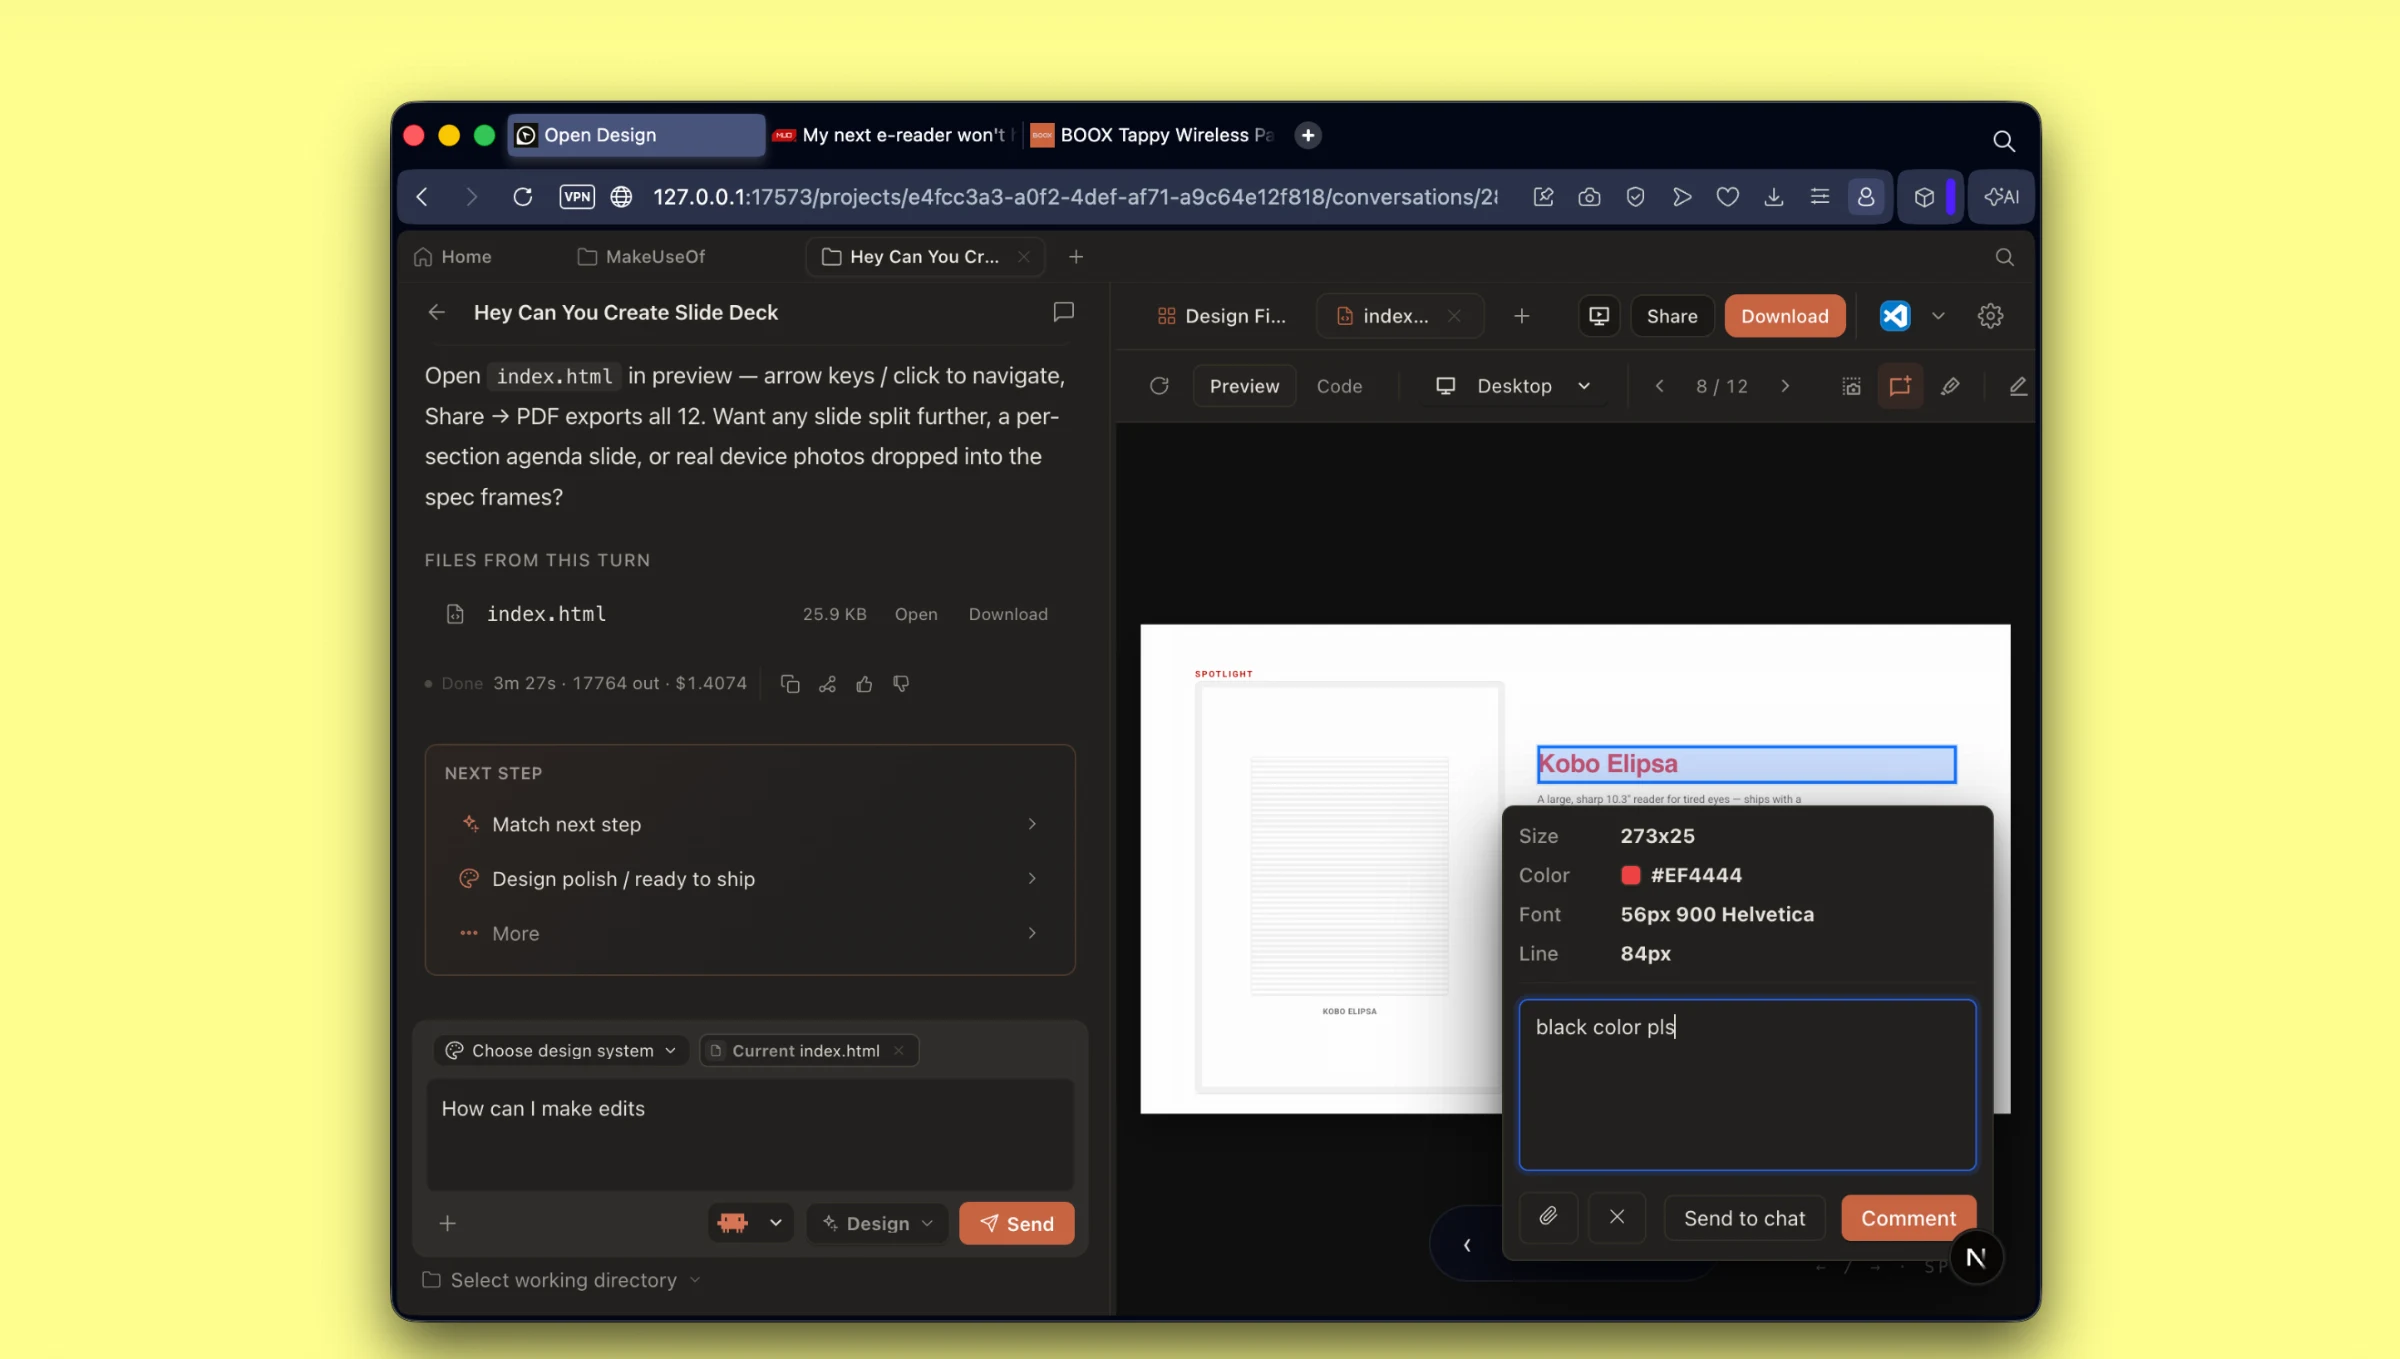Screen dimensions: 2400x1359
Task: Click the shield icon in browser toolbar
Action: pyautogui.click(x=1635, y=197)
